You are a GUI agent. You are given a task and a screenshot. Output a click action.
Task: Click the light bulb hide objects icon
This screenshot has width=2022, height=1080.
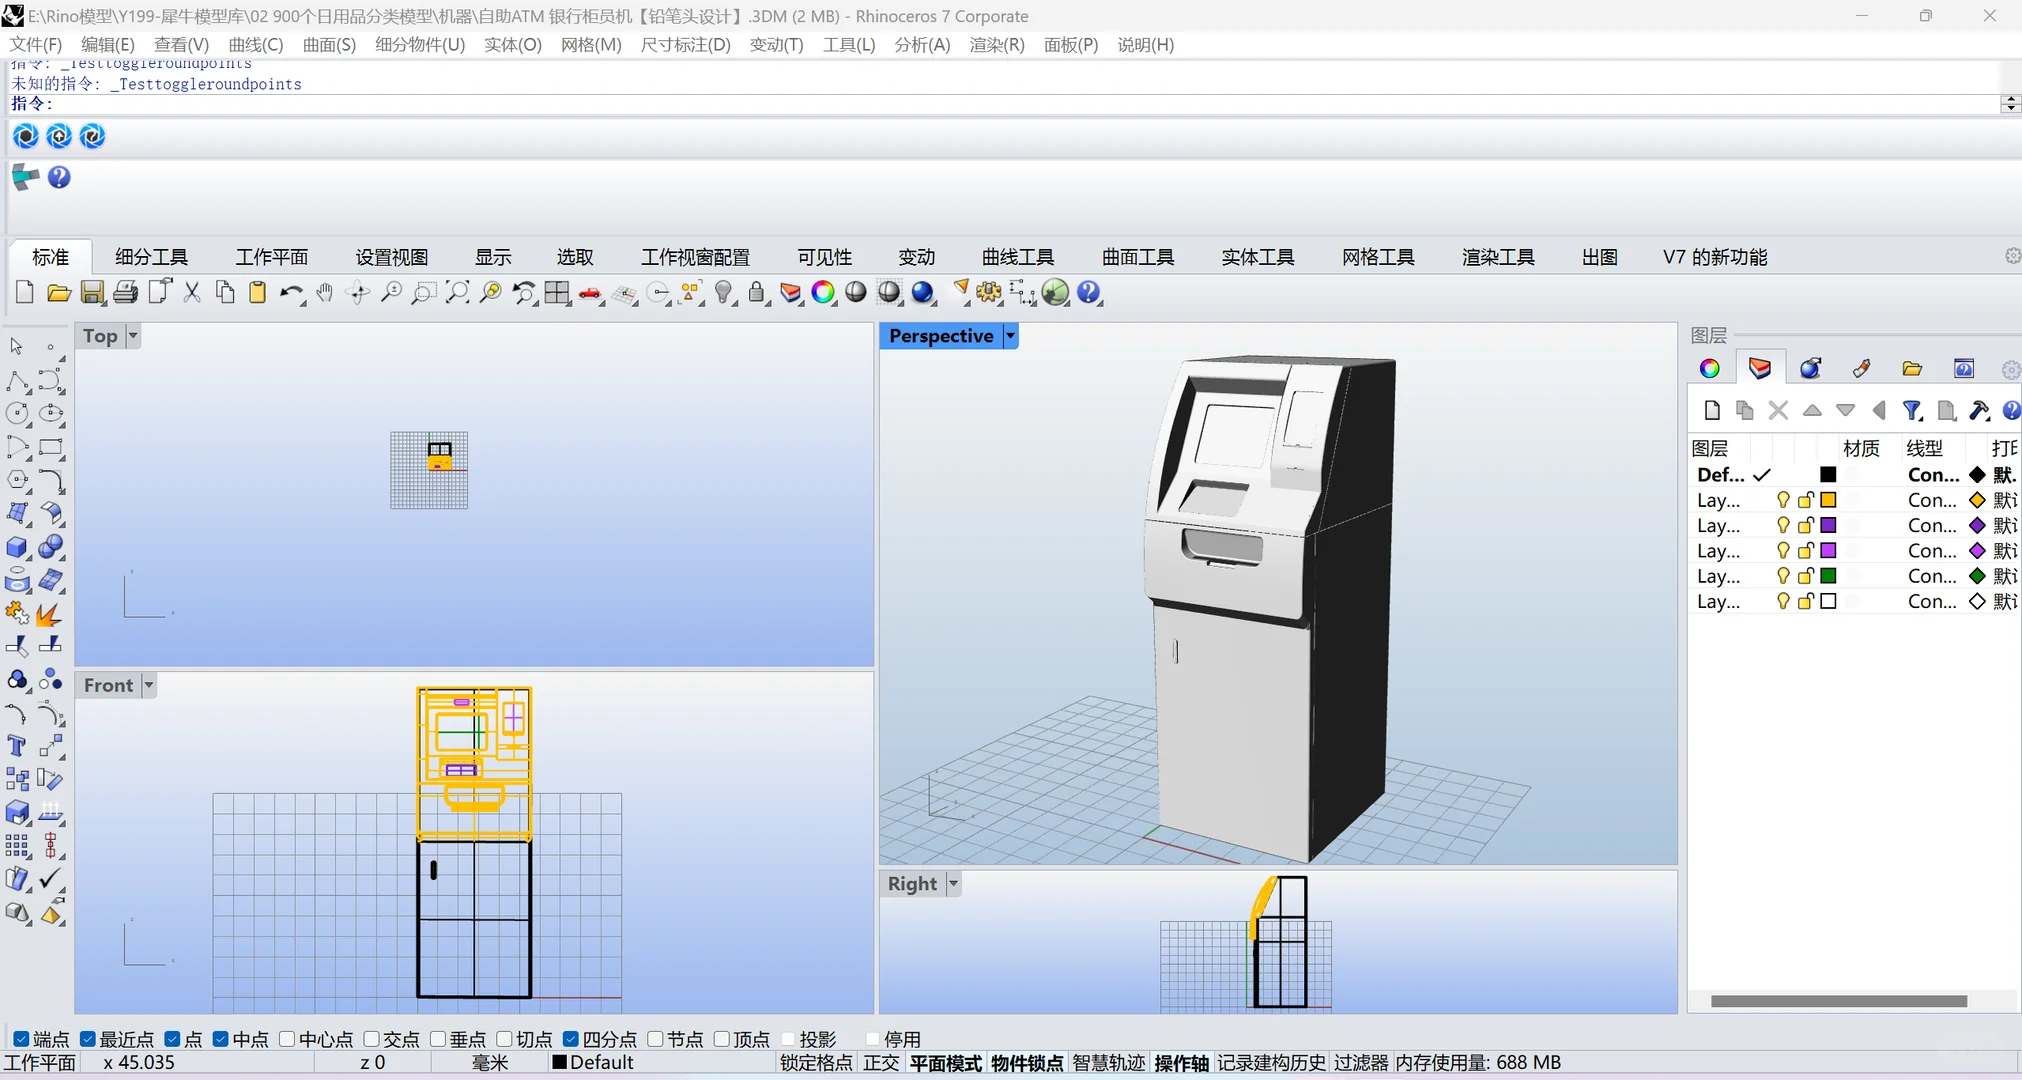[x=724, y=292]
